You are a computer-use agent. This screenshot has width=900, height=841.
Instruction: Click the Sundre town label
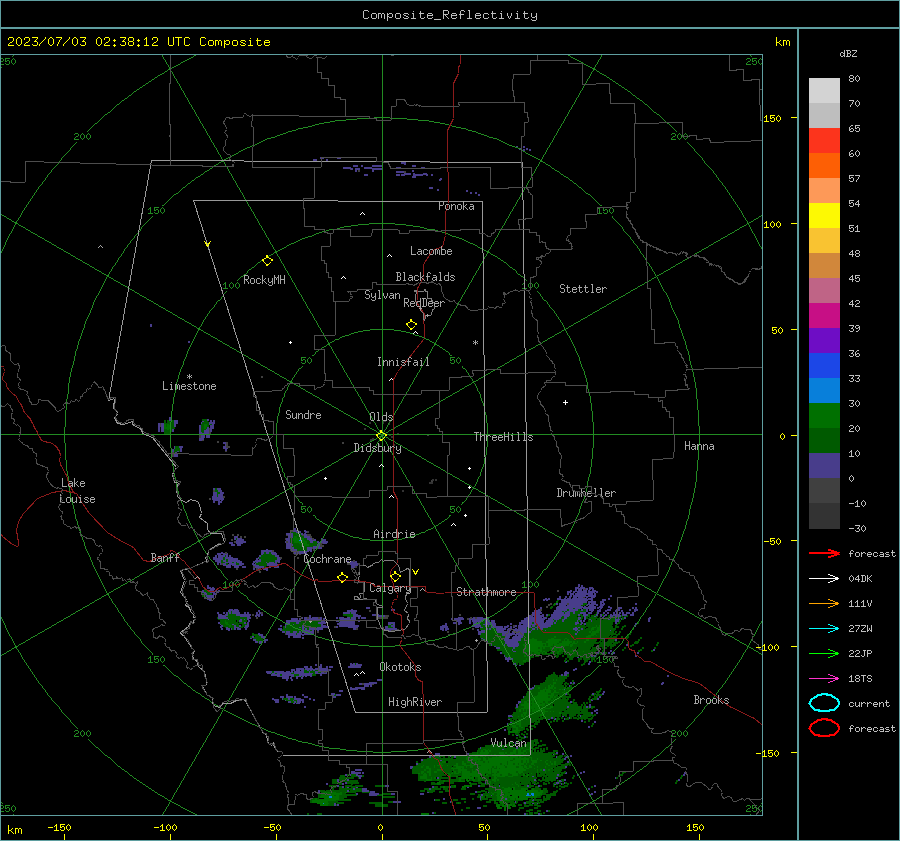303,414
